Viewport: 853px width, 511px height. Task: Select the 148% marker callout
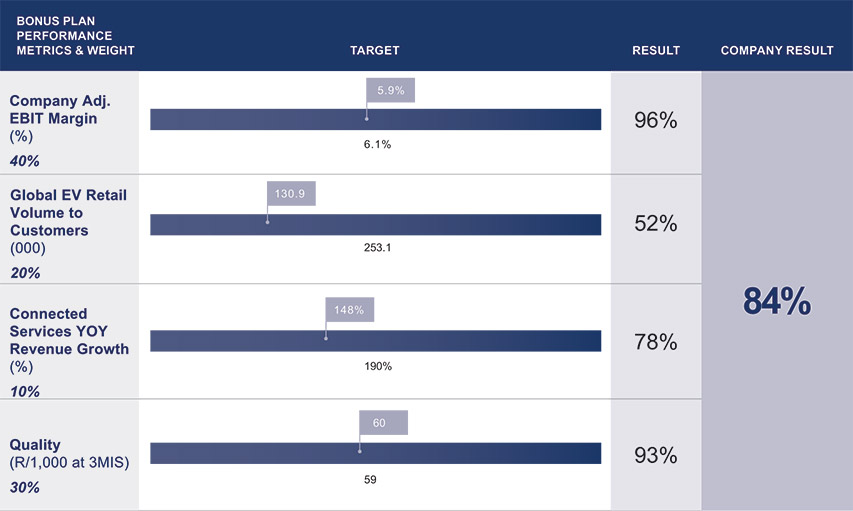[349, 309]
